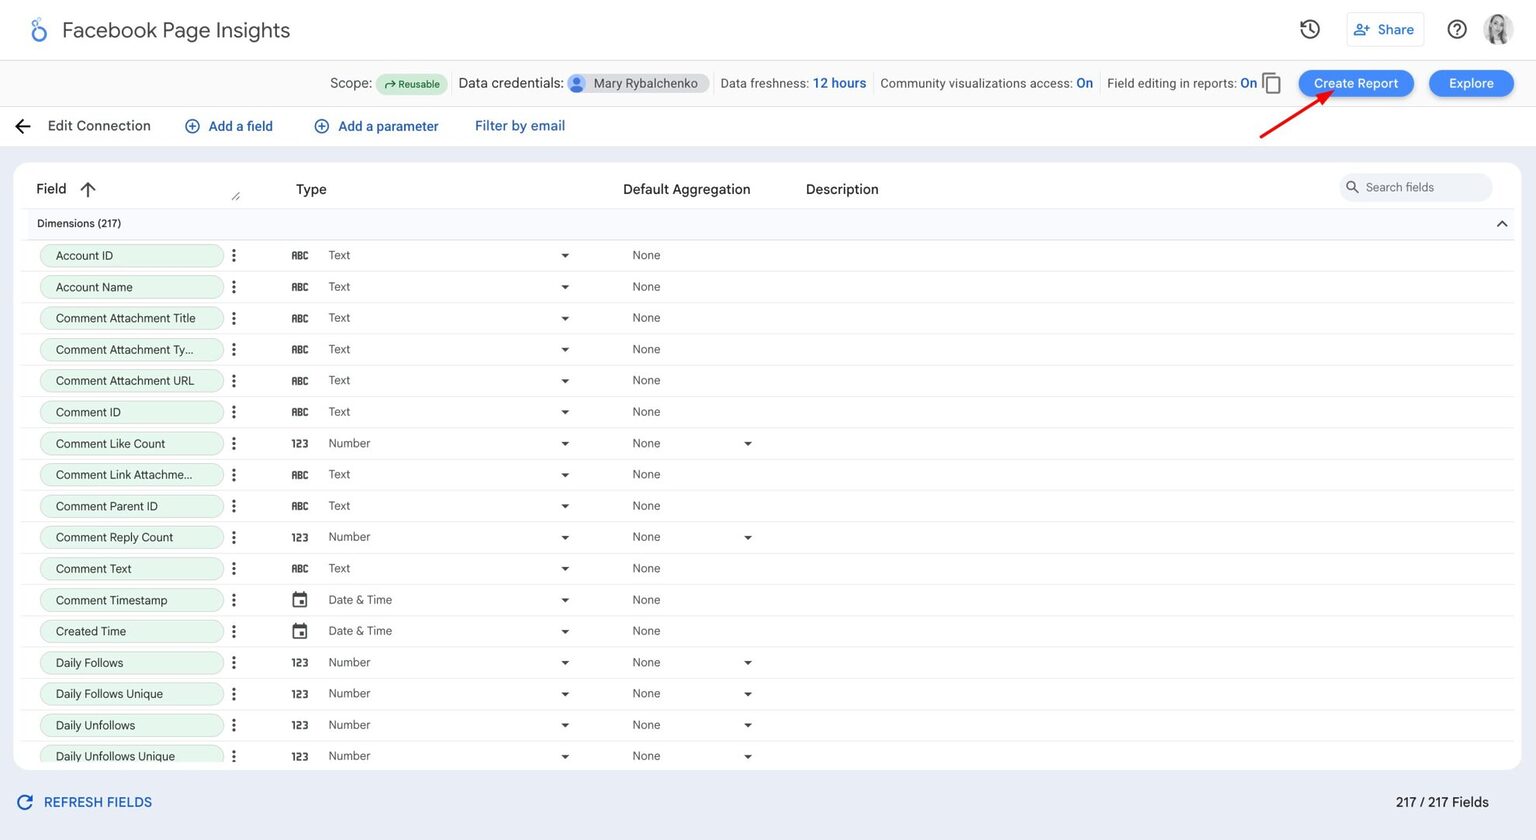Open the aggregation dropdown for Daily Unfollows
This screenshot has height=840, width=1536.
748,726
